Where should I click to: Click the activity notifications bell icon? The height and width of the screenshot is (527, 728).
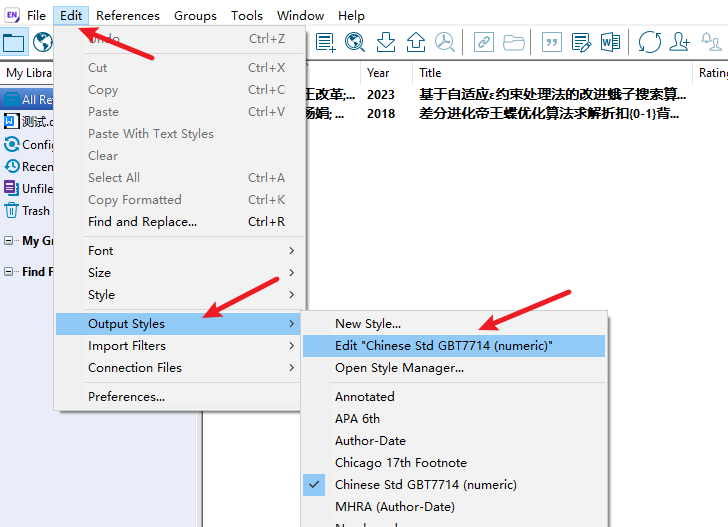(x=711, y=42)
